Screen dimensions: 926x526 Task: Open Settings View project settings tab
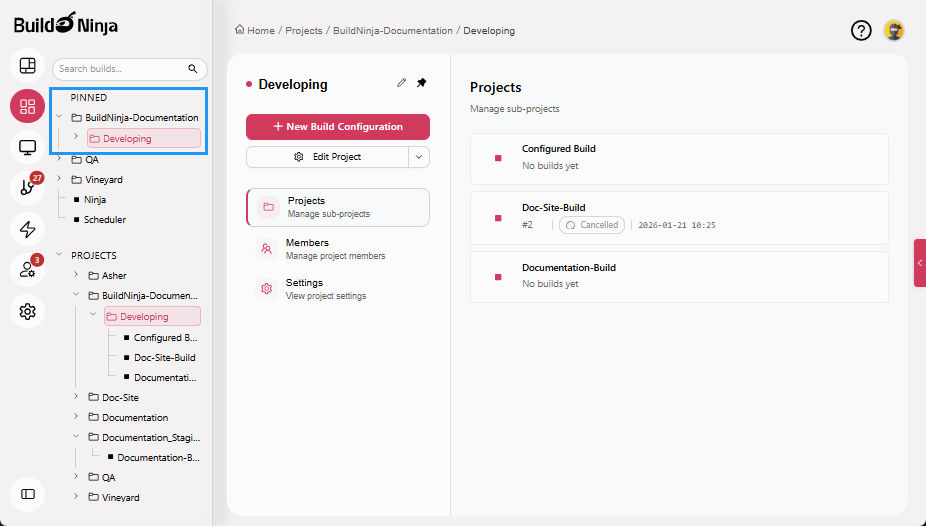point(338,289)
